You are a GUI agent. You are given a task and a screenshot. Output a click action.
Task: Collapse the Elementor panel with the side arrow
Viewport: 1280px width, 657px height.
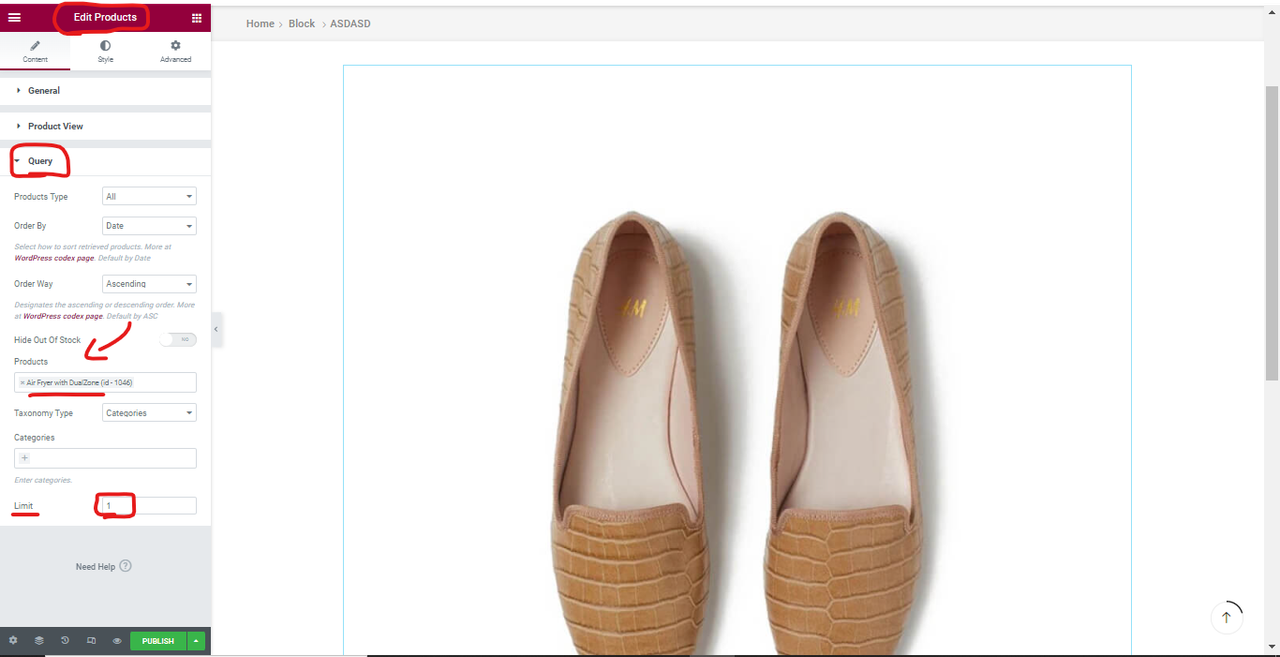tap(216, 329)
